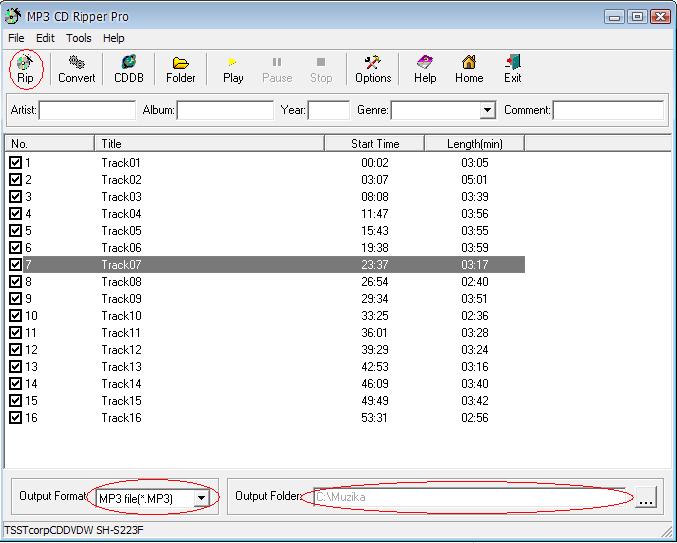Click into the Year field
This screenshot has width=677, height=543.
(x=329, y=110)
